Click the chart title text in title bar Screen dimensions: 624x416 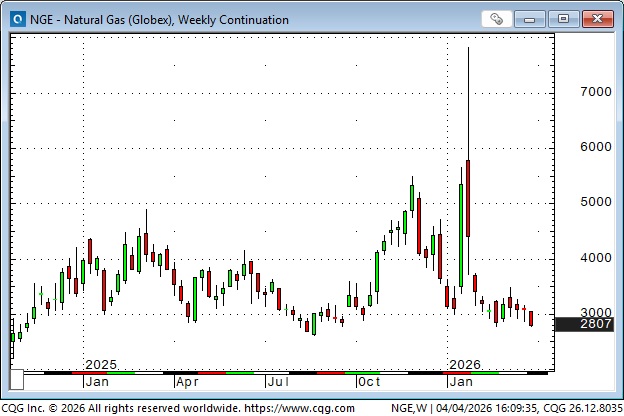pyautogui.click(x=162, y=19)
